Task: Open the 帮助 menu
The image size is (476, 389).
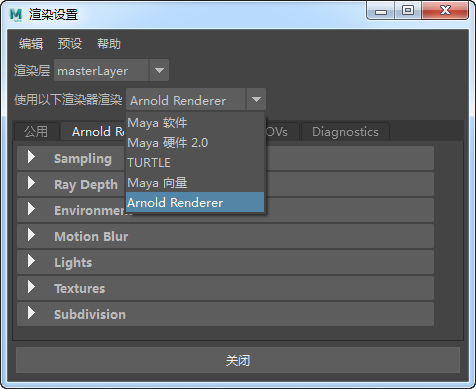Action: (109, 44)
